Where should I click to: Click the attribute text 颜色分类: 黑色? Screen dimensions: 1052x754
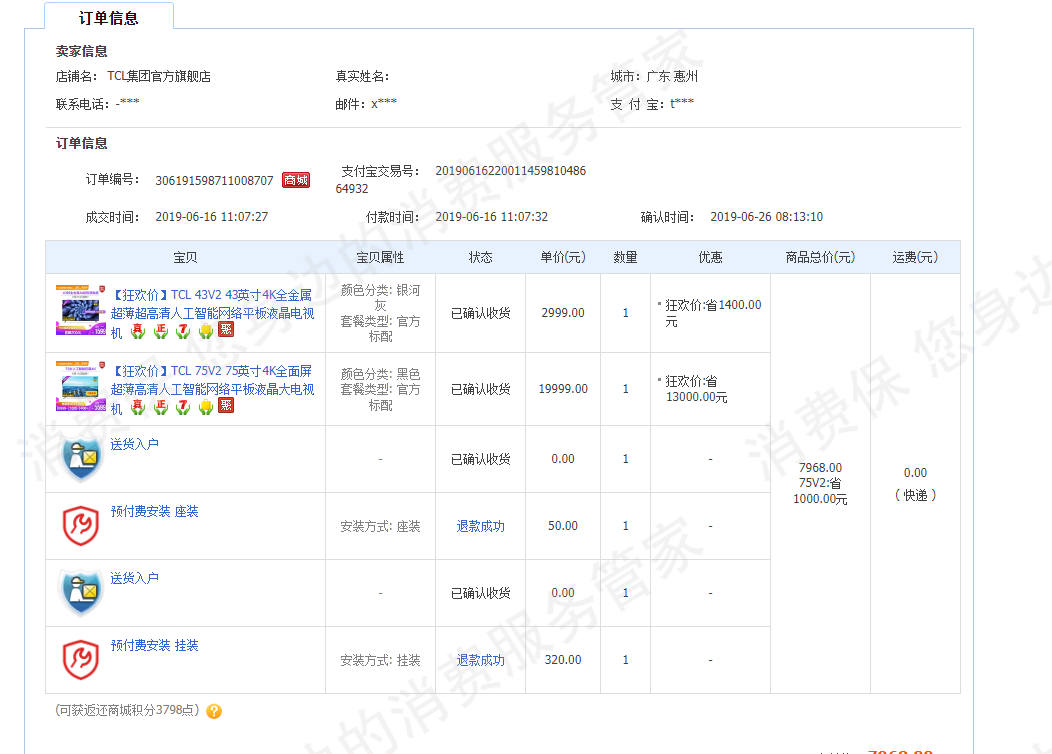380,374
